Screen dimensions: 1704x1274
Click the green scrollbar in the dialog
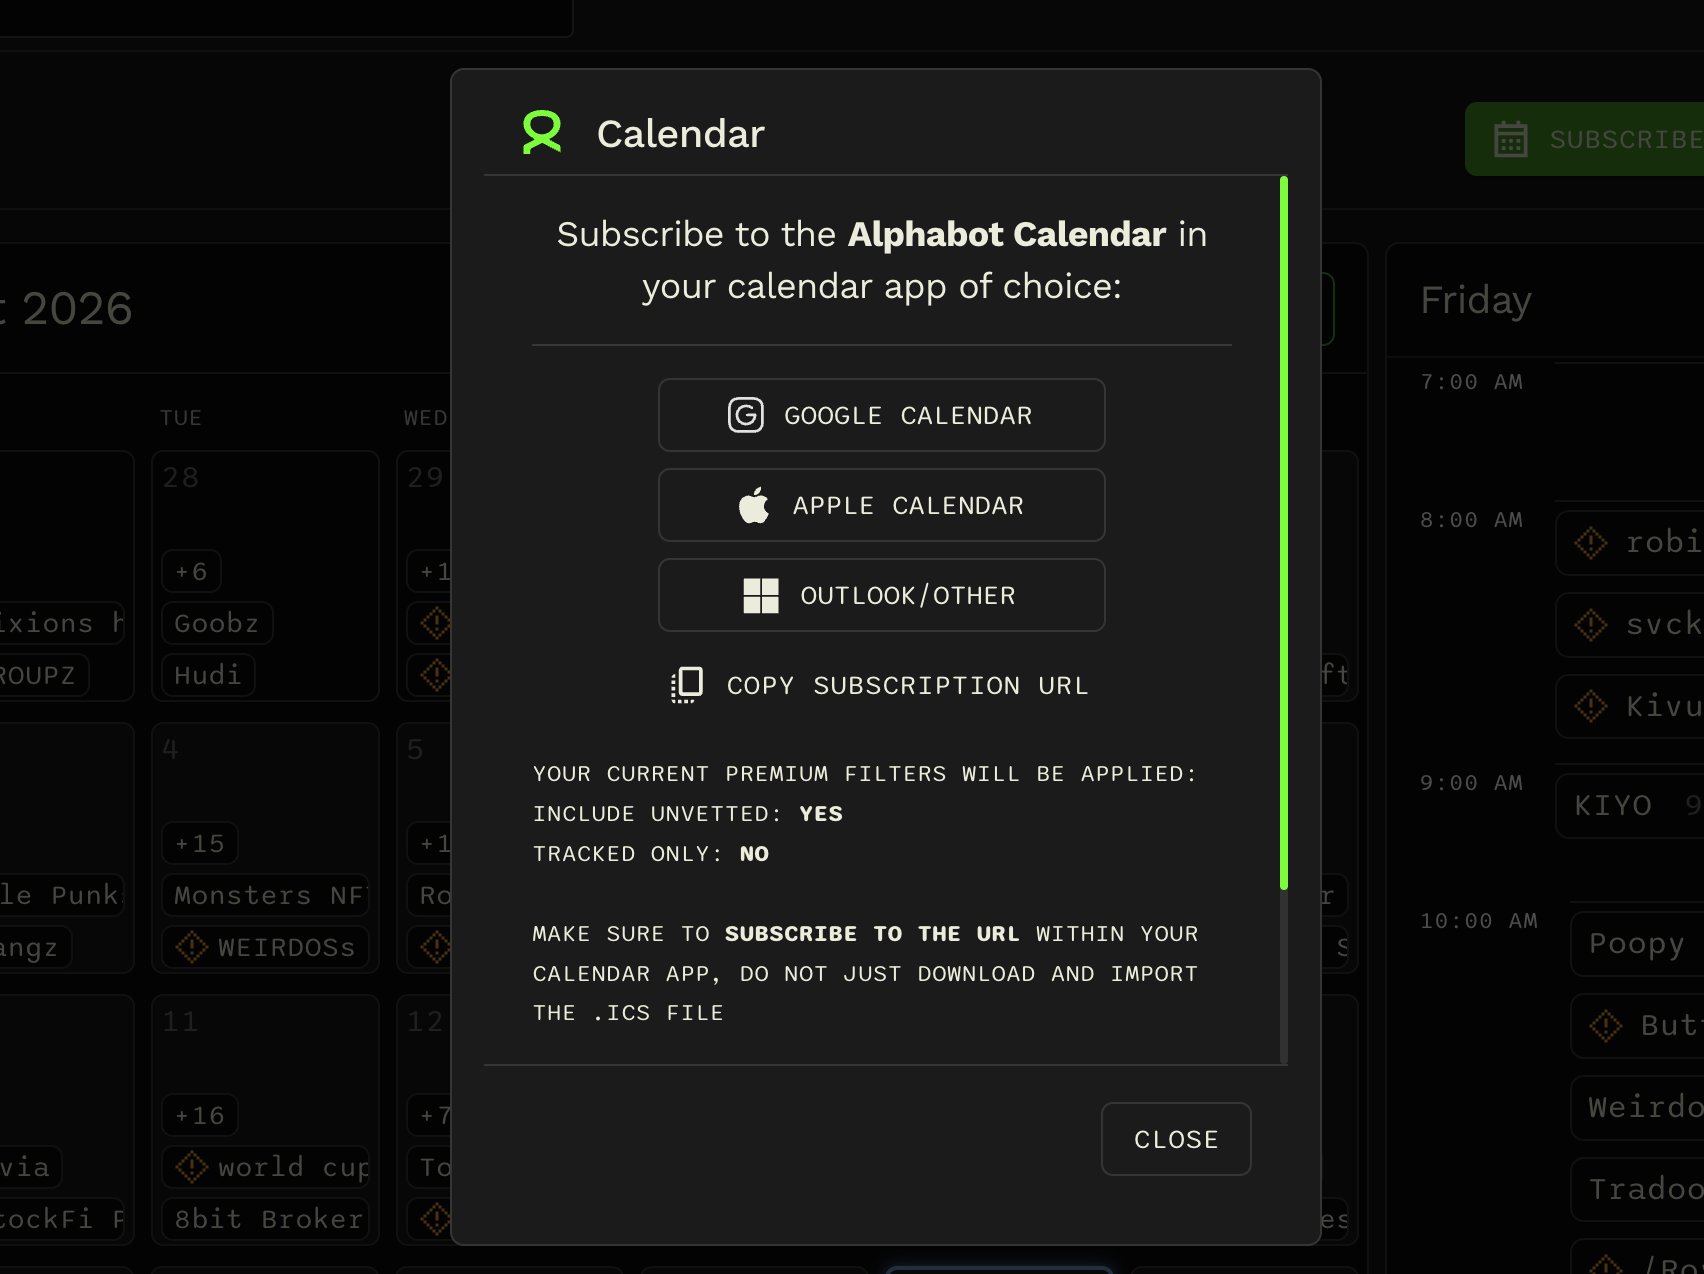1284,532
